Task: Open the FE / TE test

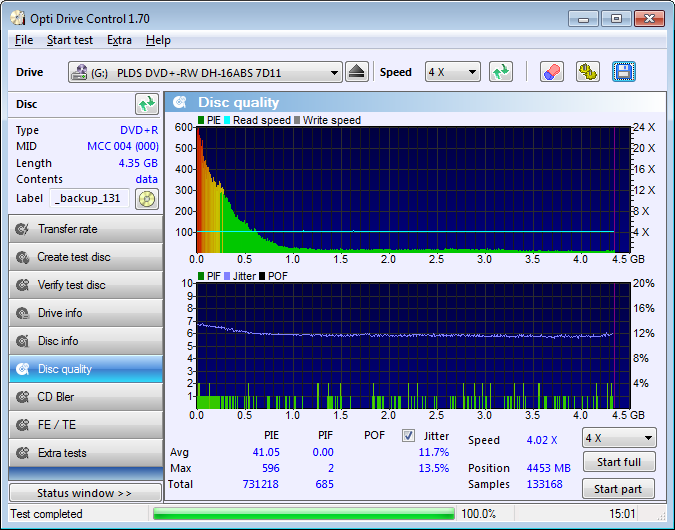Action: pyautogui.click(x=86, y=425)
